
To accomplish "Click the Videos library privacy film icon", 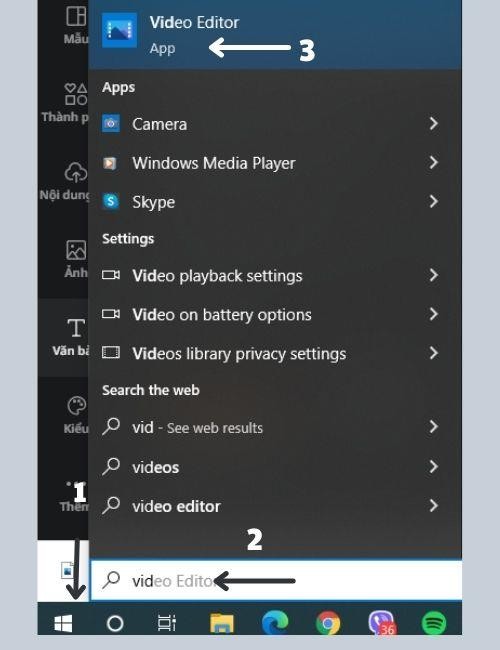I will coord(111,352).
